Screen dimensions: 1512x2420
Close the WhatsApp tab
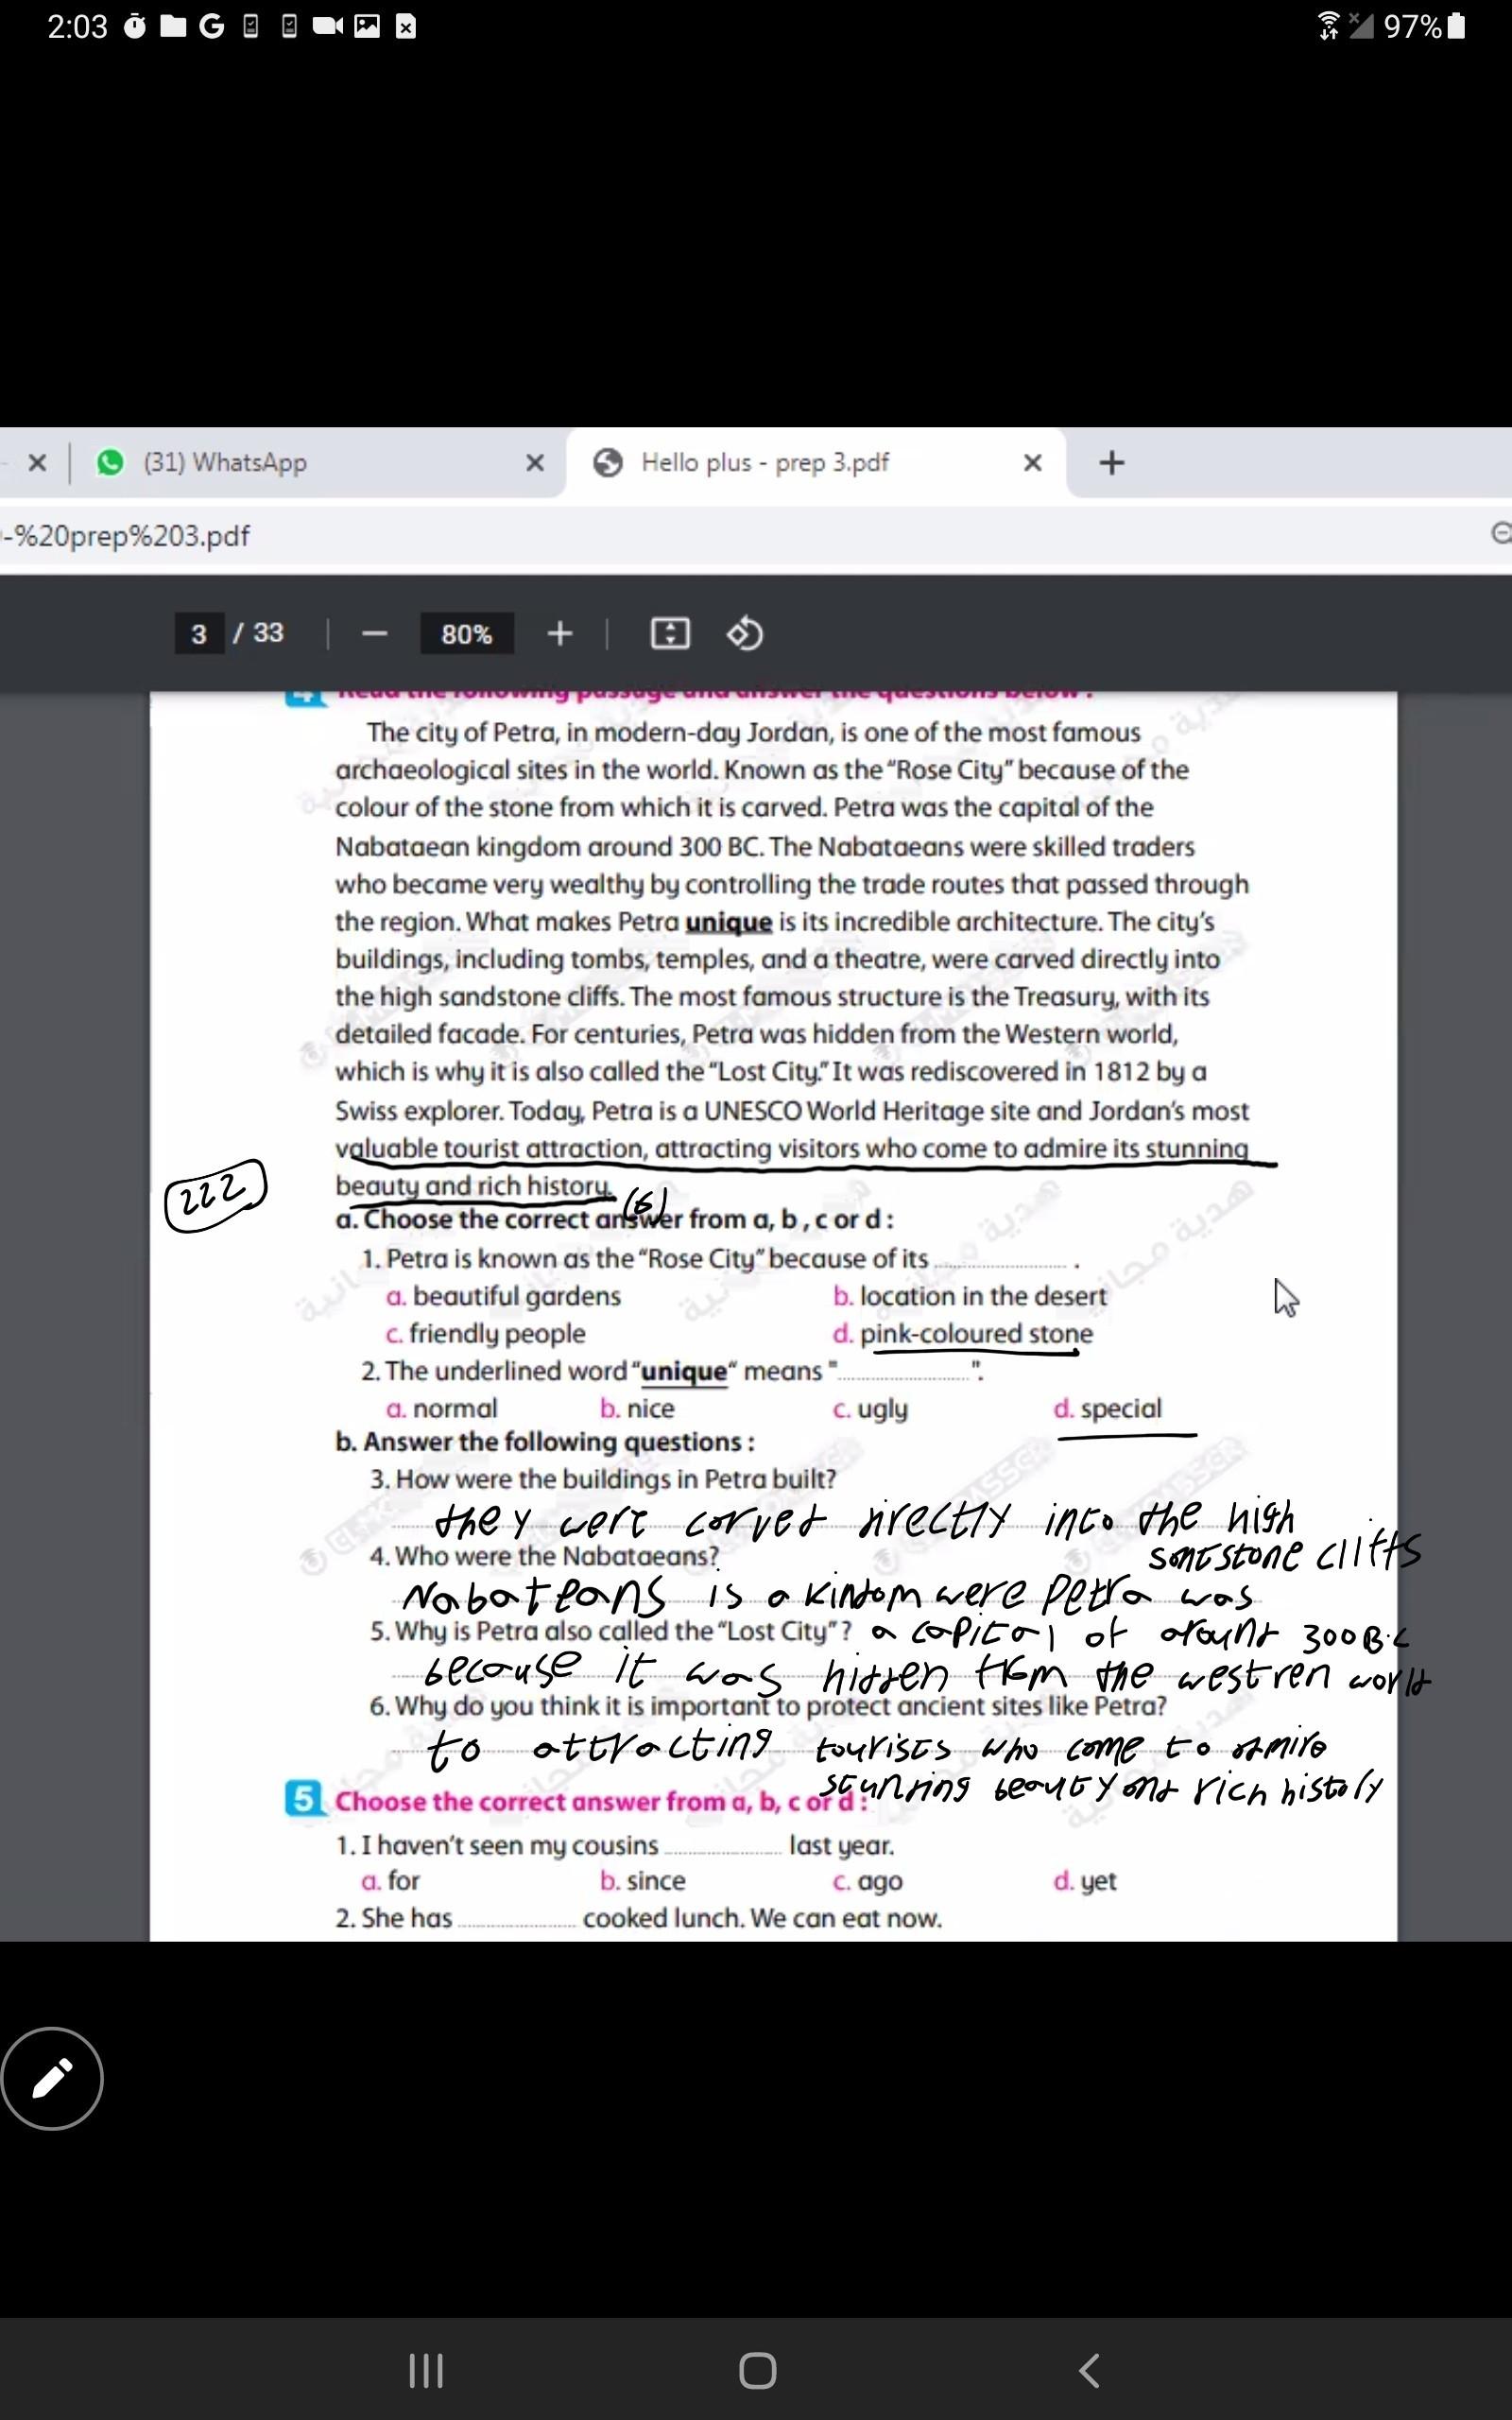point(535,462)
